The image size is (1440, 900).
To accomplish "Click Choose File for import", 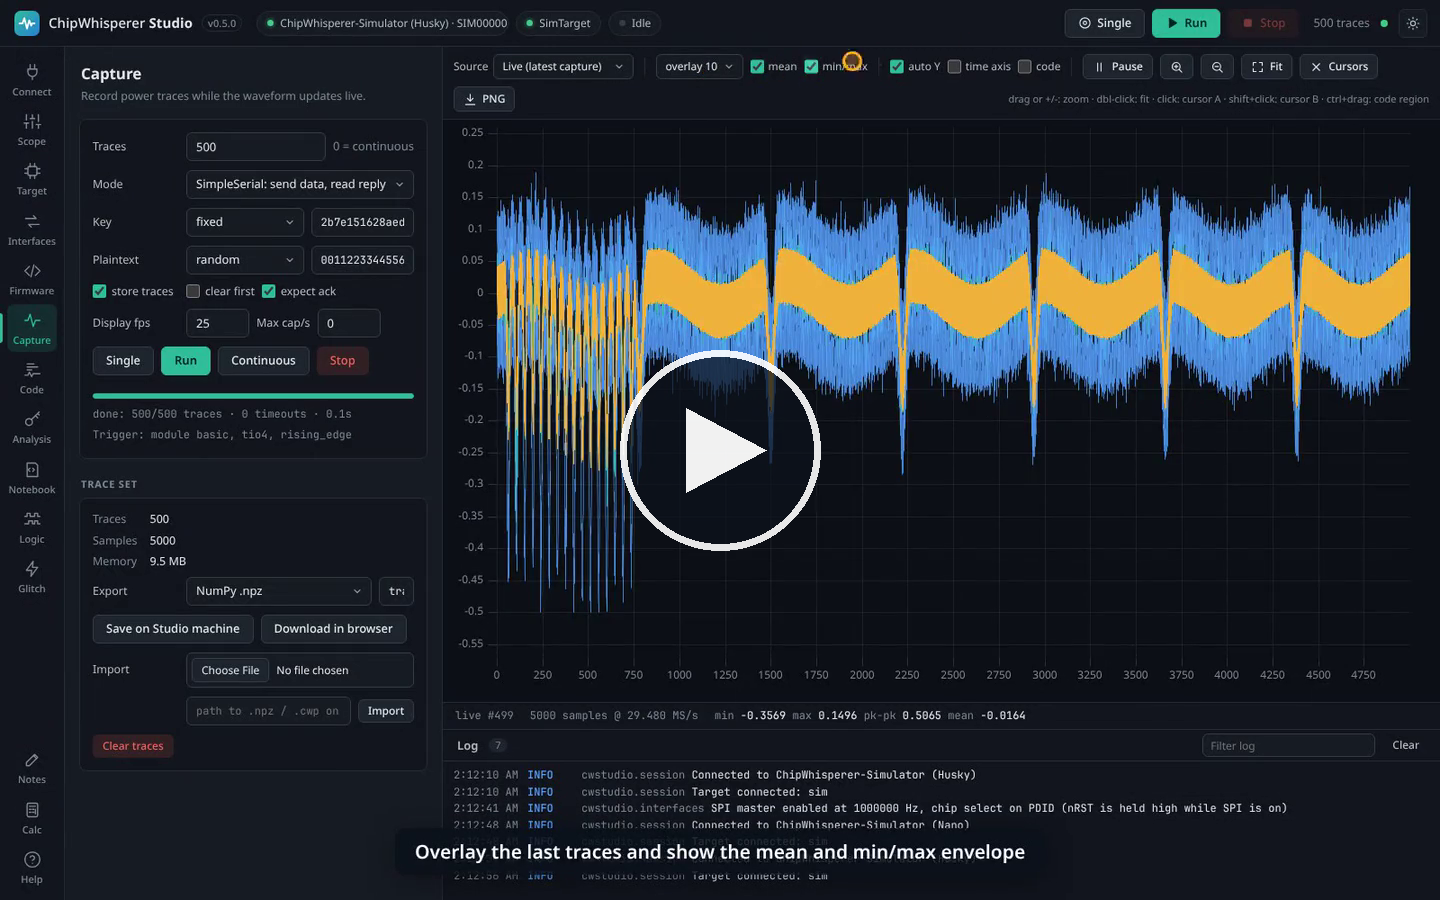I will (230, 670).
